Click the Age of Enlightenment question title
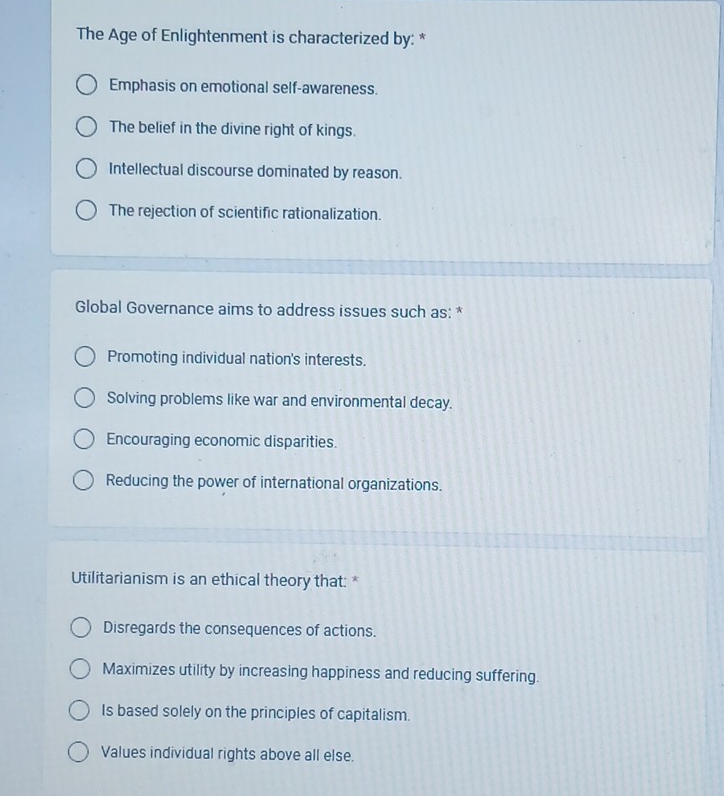 pyautogui.click(x=250, y=37)
